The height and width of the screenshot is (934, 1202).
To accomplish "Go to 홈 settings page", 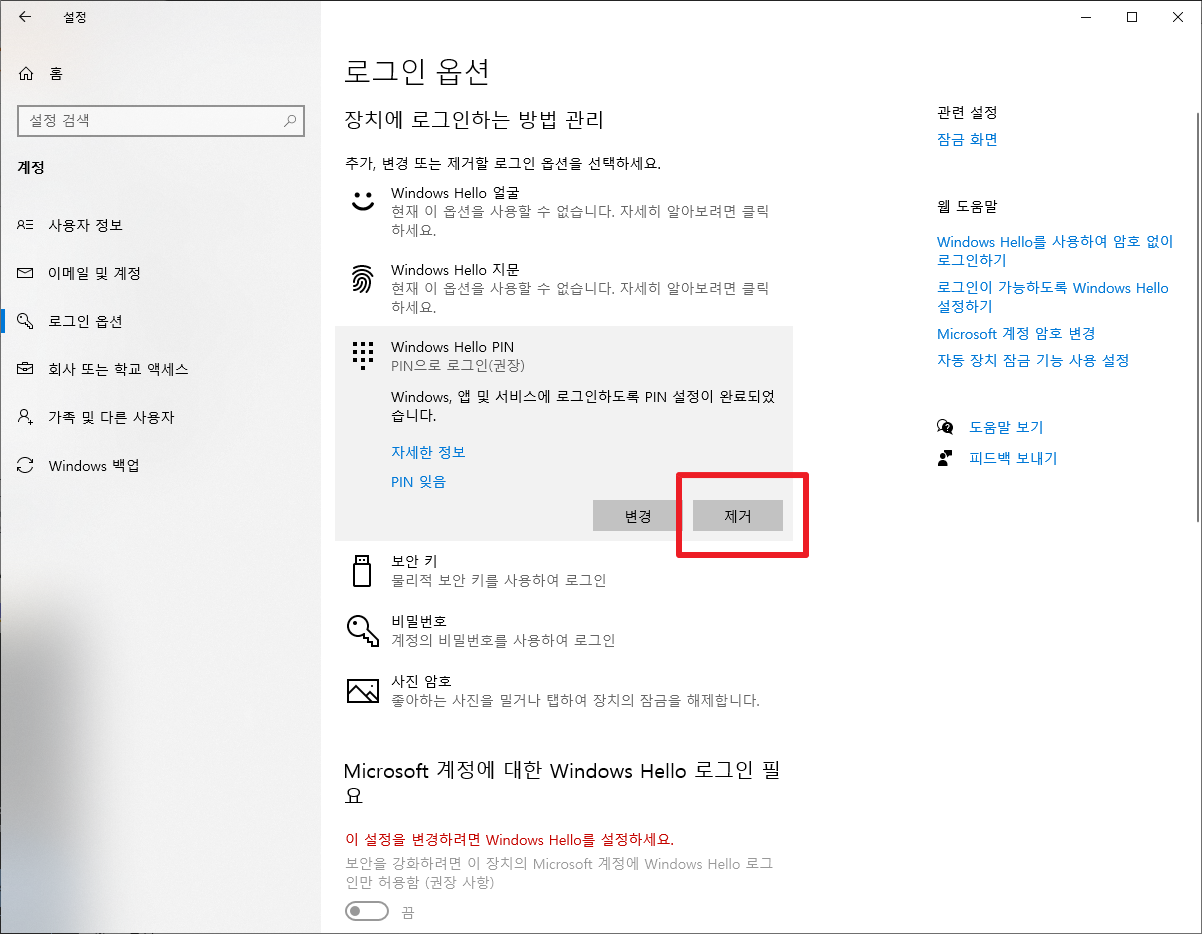I will pyautogui.click(x=160, y=73).
